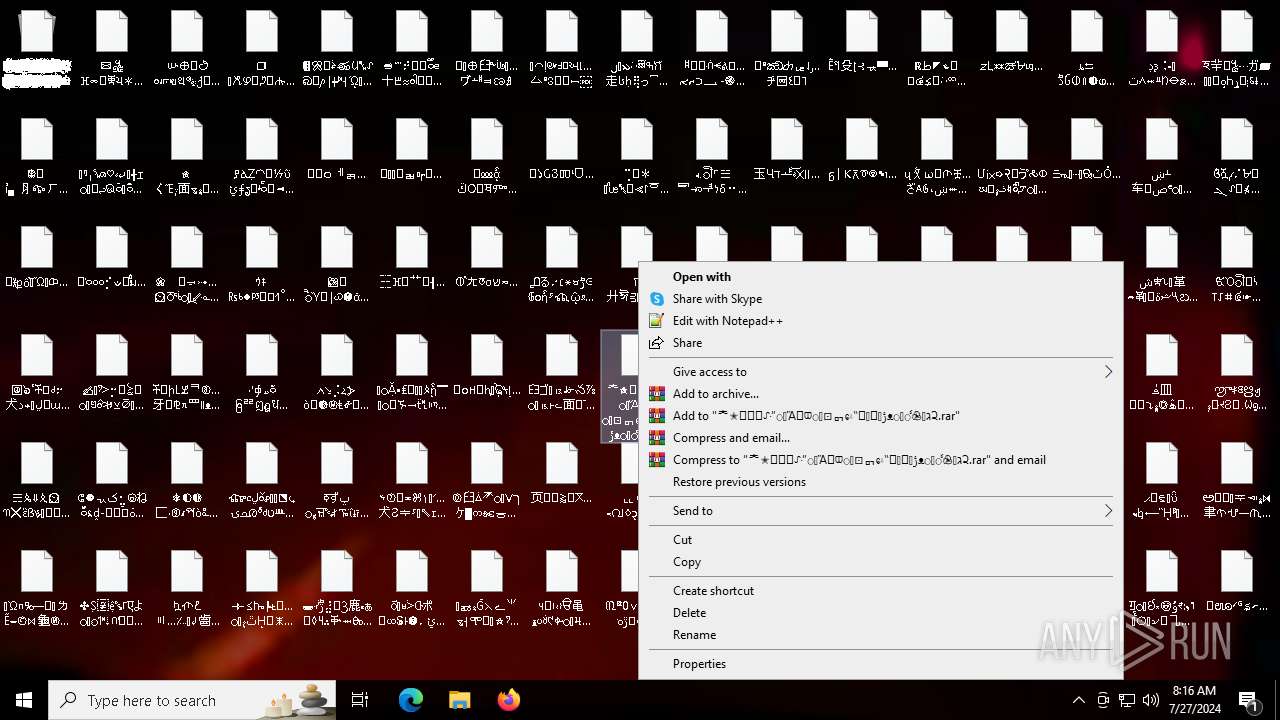Expand the Send to submenu arrow
This screenshot has height=720, width=1280.
(x=1108, y=511)
